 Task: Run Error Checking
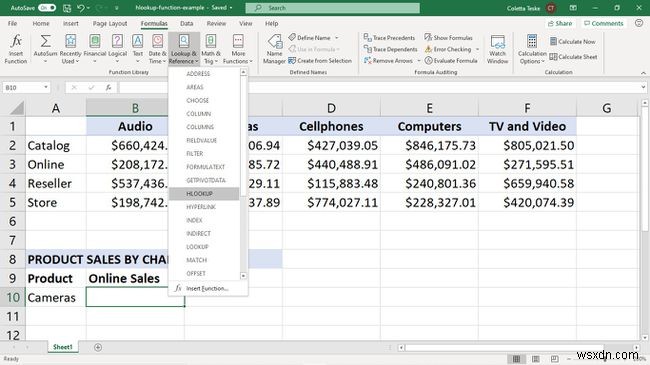[448, 49]
